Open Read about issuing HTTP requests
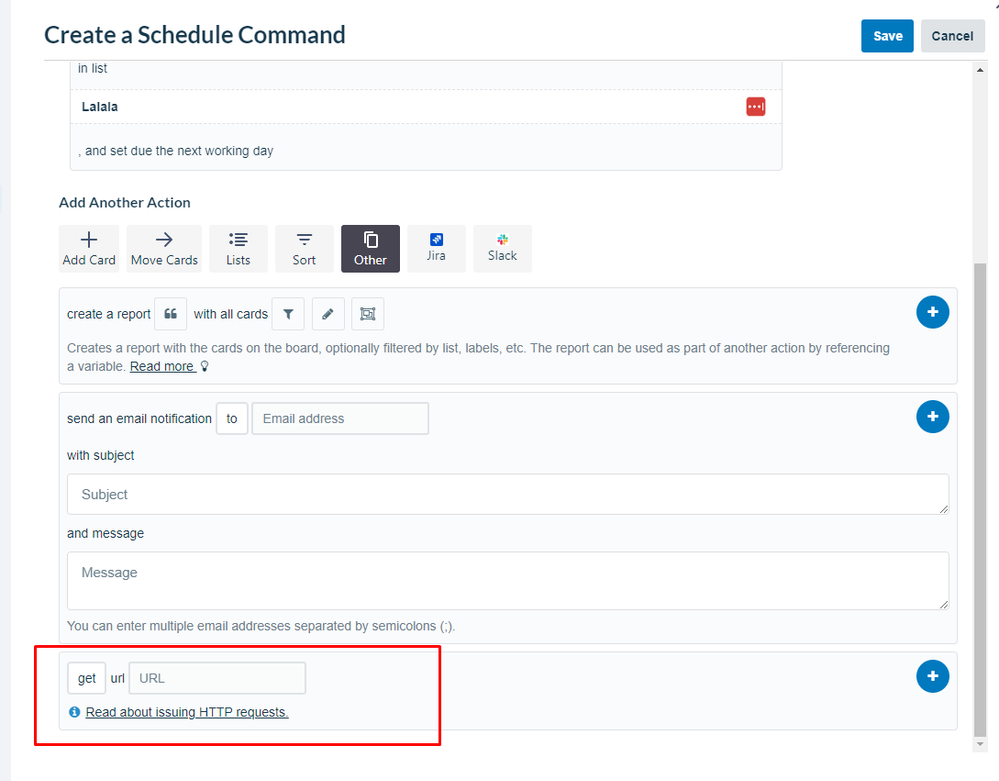The width and height of the screenshot is (999, 781). point(187,712)
